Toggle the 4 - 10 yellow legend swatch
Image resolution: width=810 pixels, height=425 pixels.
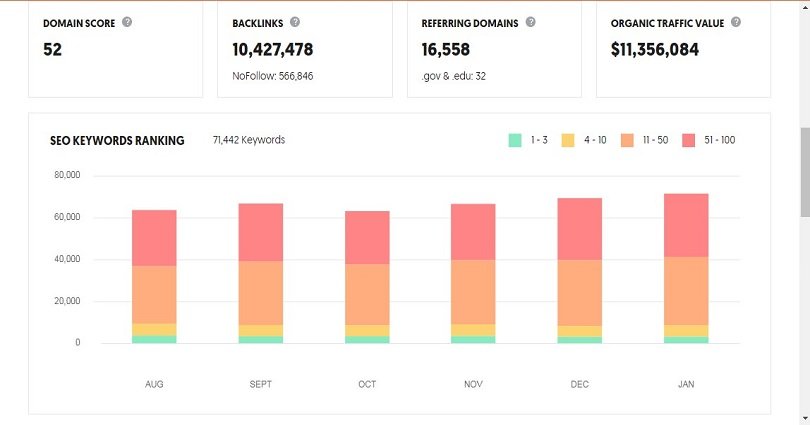(568, 140)
